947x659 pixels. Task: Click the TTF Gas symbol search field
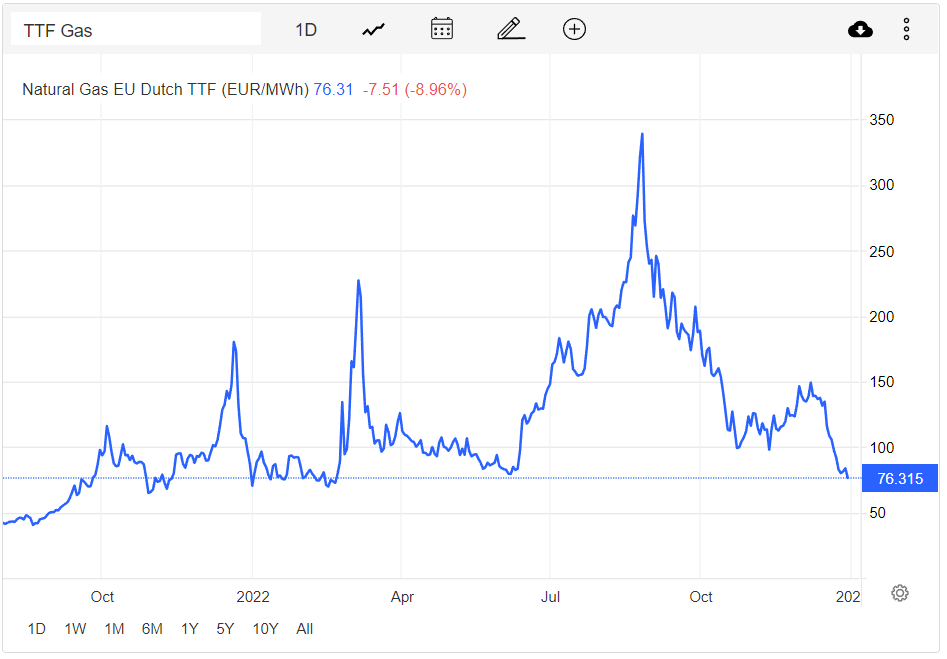coord(135,30)
